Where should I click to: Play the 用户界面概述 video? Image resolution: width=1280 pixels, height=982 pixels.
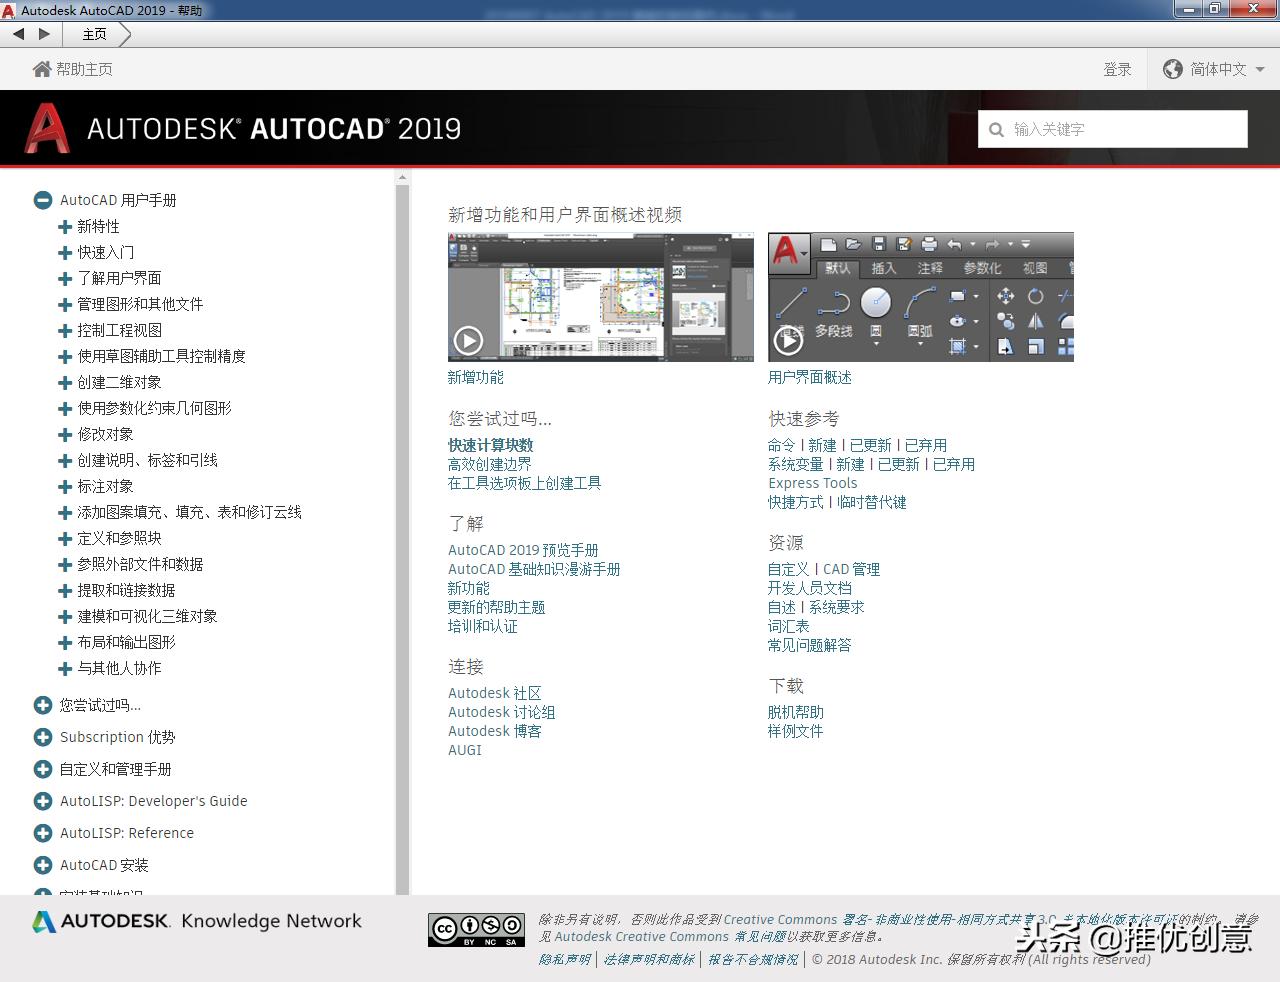[x=789, y=339]
